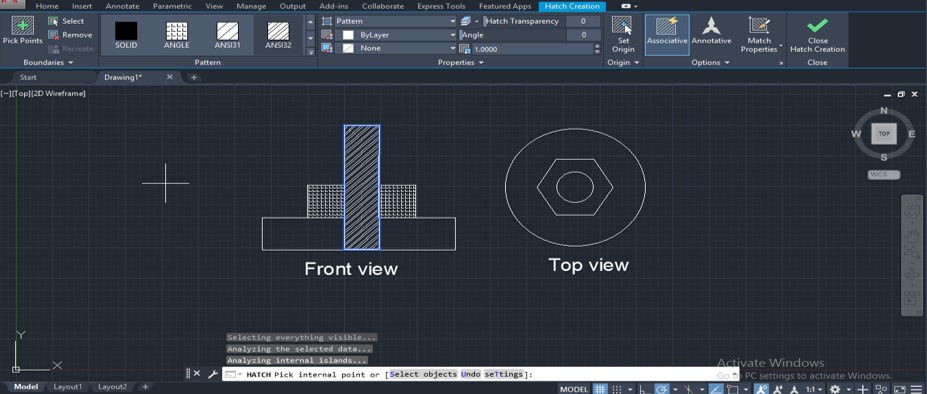Click Select objects command-line option

[423, 374]
